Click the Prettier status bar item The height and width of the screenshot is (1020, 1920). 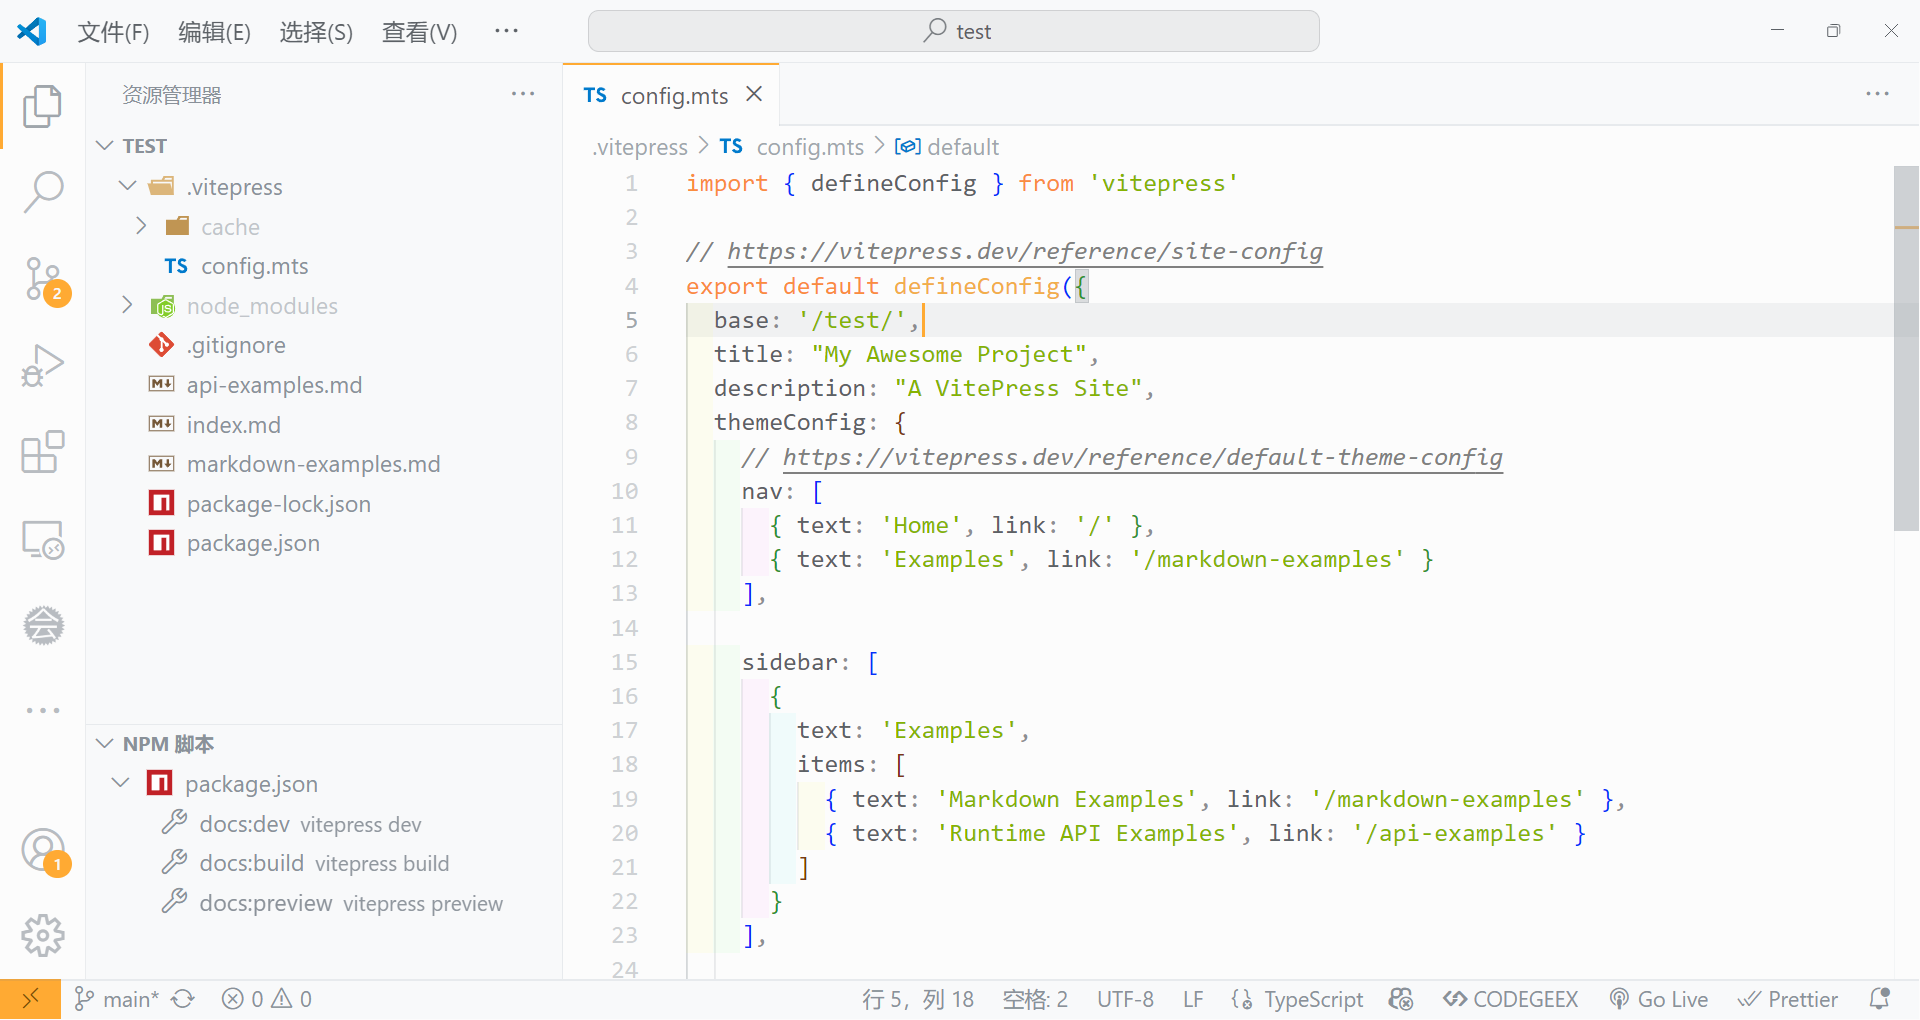[x=1788, y=999]
